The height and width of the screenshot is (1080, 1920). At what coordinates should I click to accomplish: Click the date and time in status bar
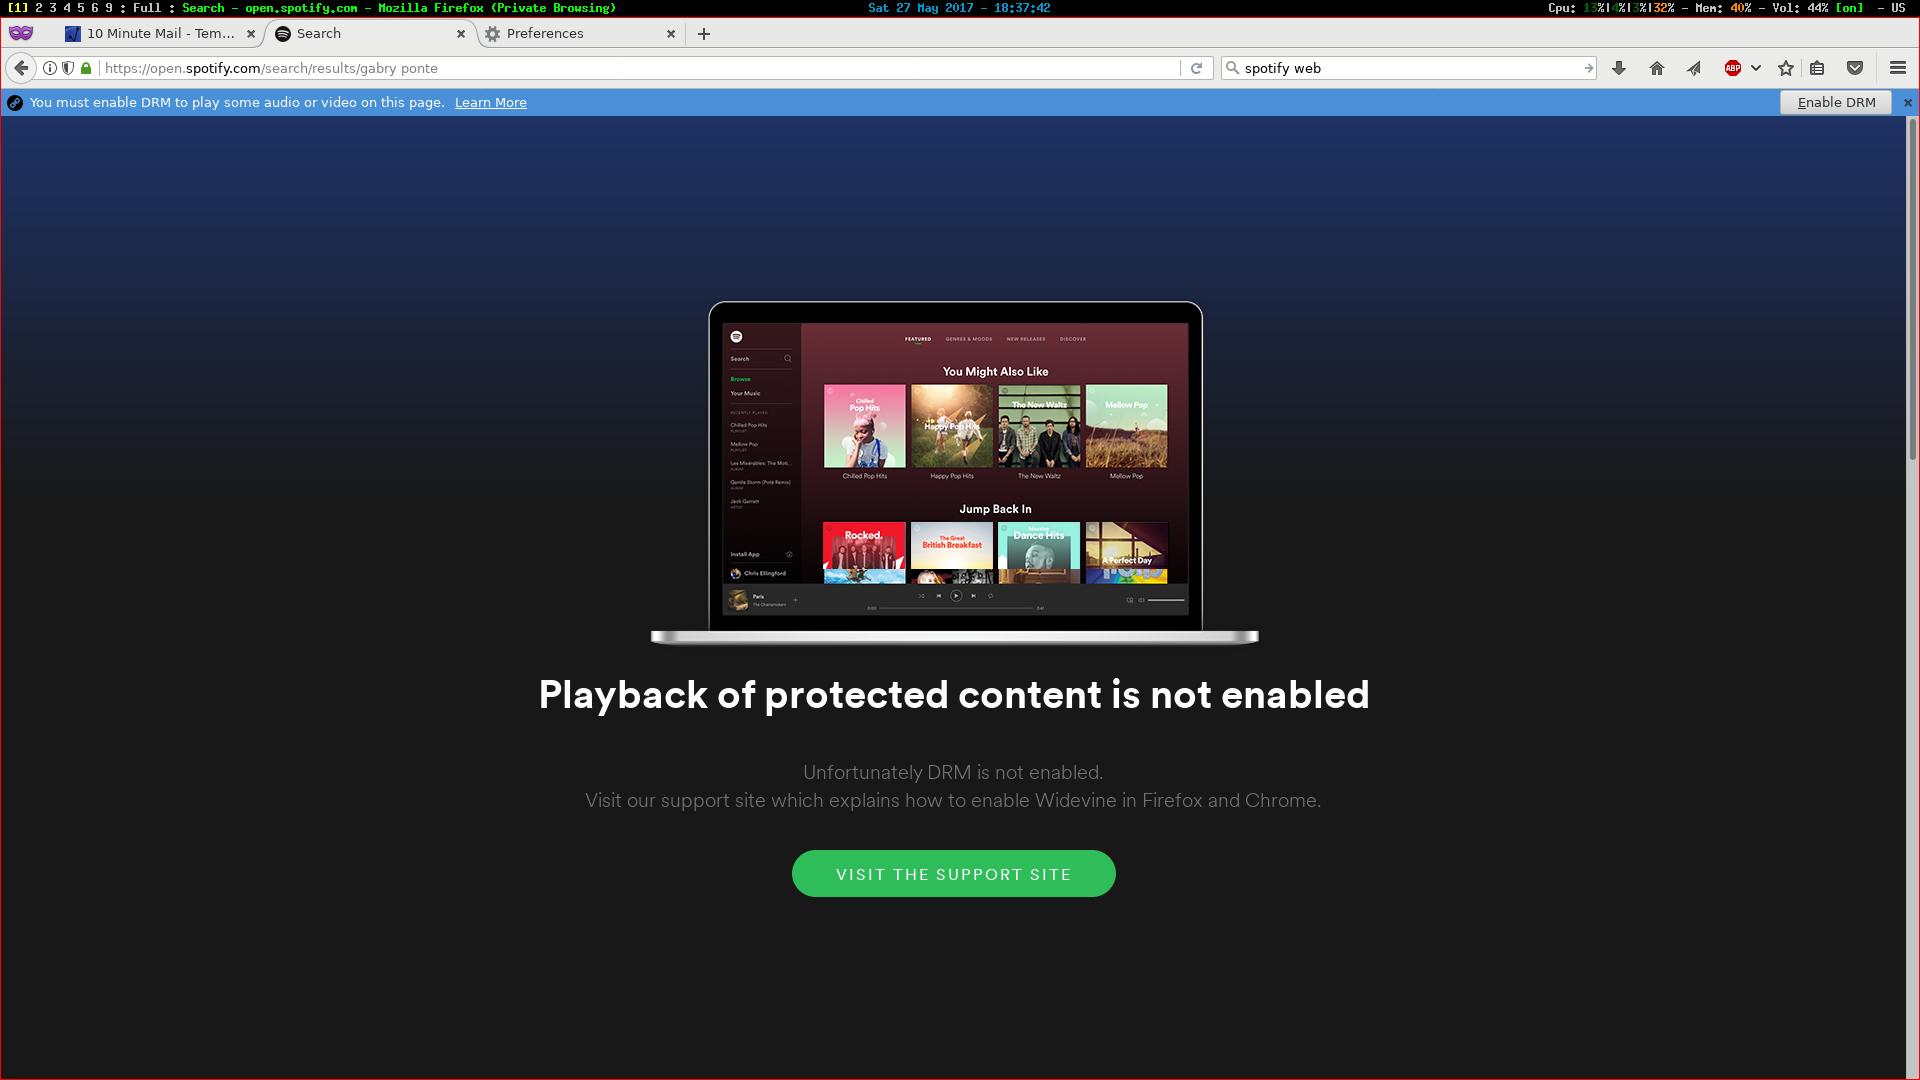[958, 7]
